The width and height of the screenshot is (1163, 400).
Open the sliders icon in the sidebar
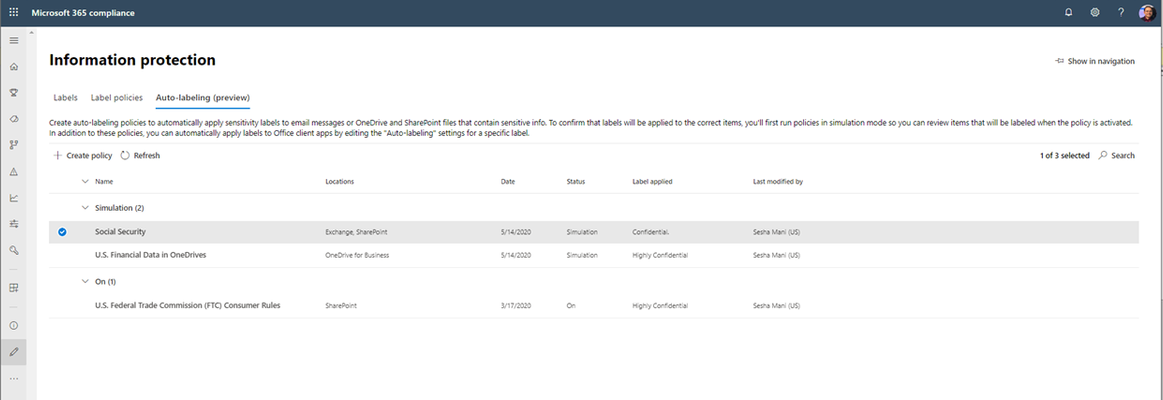(x=13, y=223)
